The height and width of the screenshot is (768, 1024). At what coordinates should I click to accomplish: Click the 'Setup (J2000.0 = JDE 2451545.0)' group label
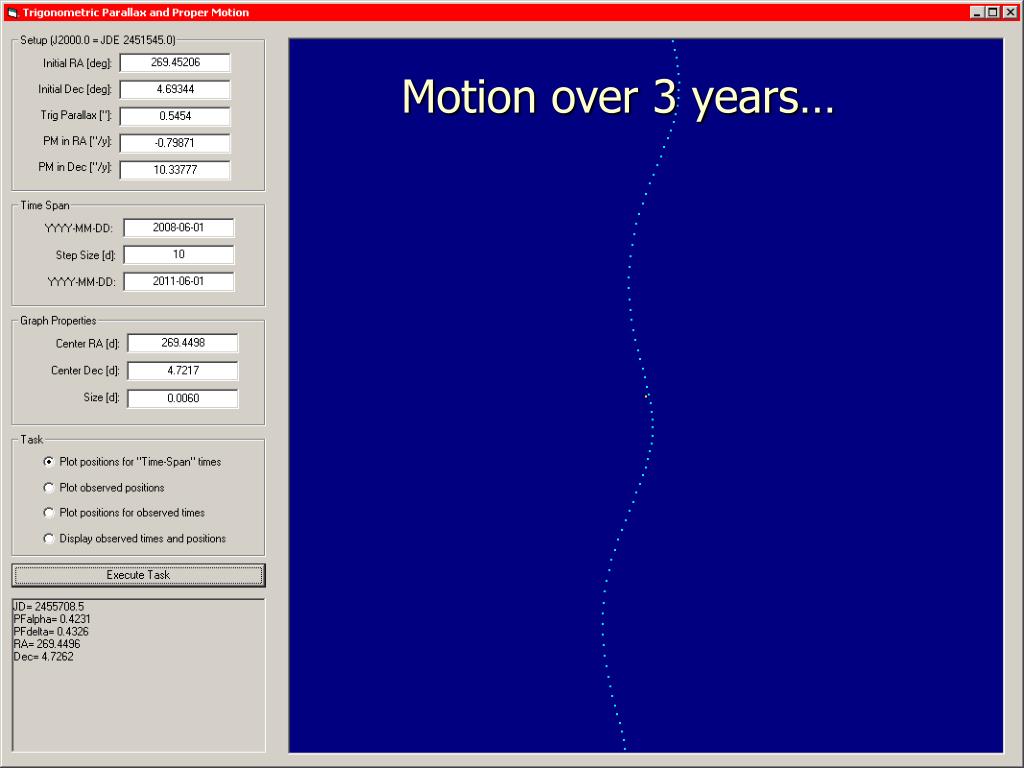coord(98,40)
